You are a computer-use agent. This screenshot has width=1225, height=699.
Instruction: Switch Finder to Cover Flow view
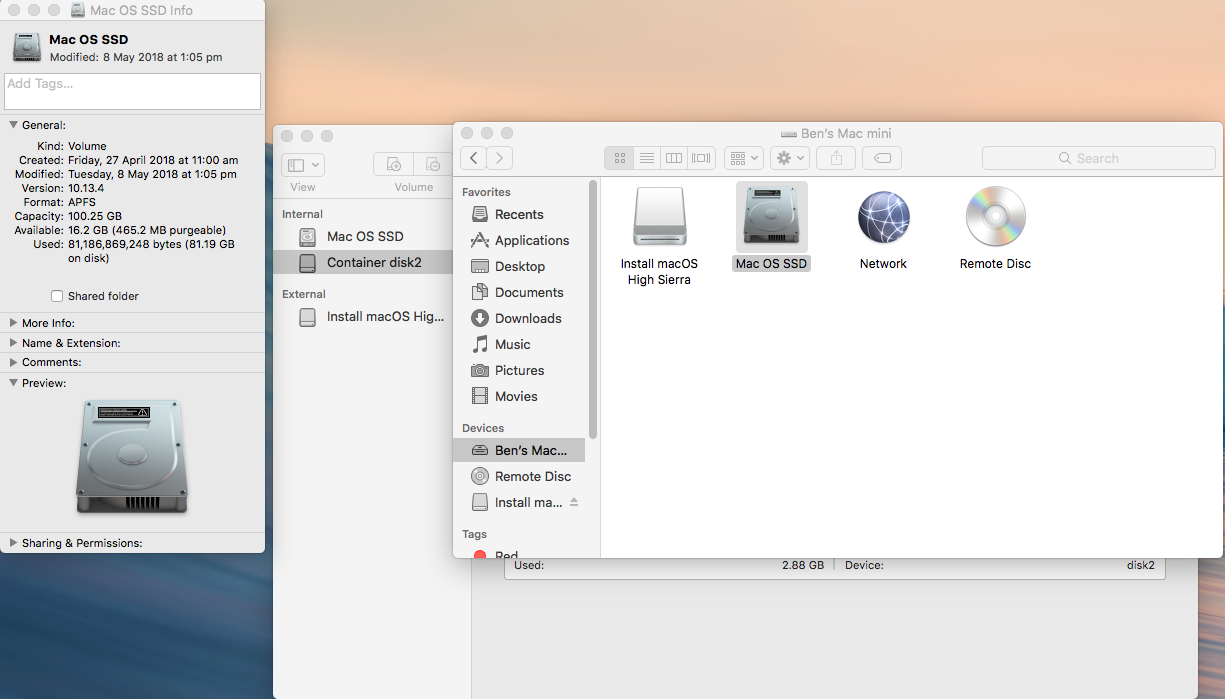701,158
